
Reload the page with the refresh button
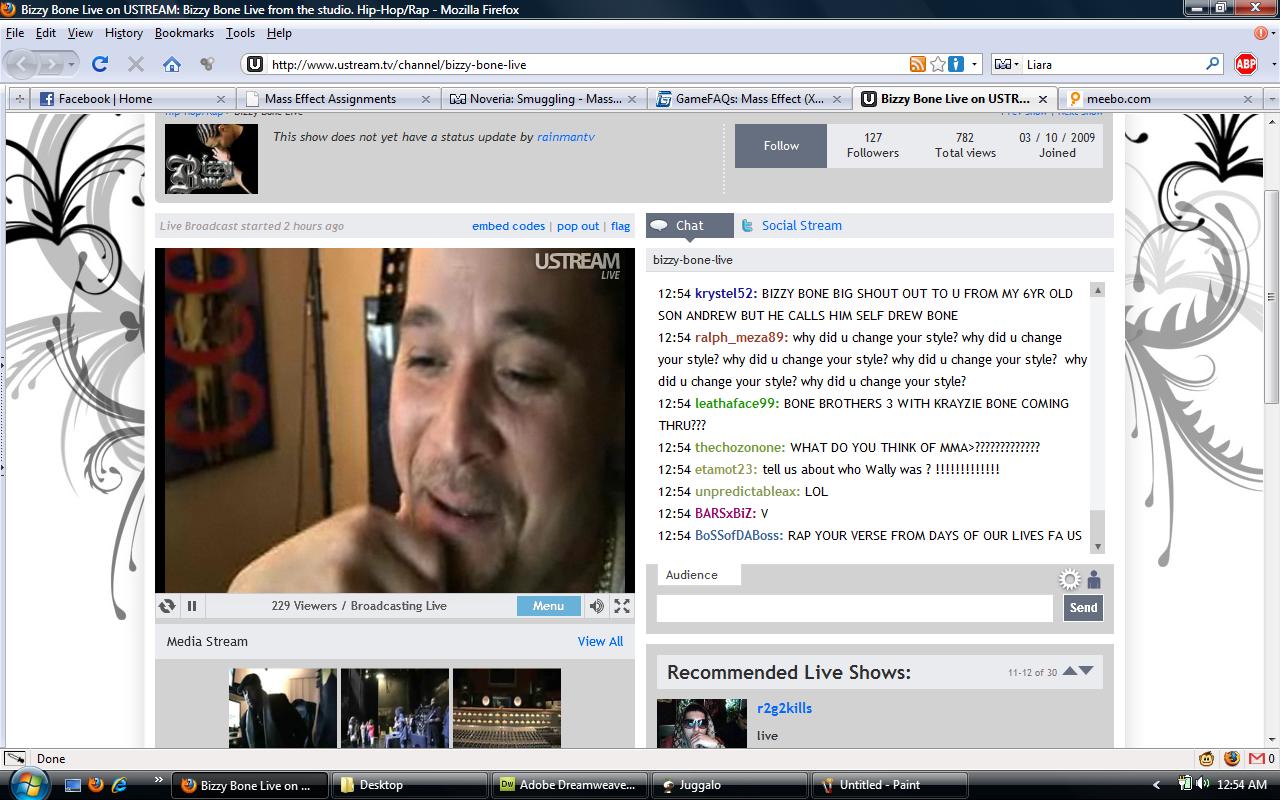coord(100,64)
